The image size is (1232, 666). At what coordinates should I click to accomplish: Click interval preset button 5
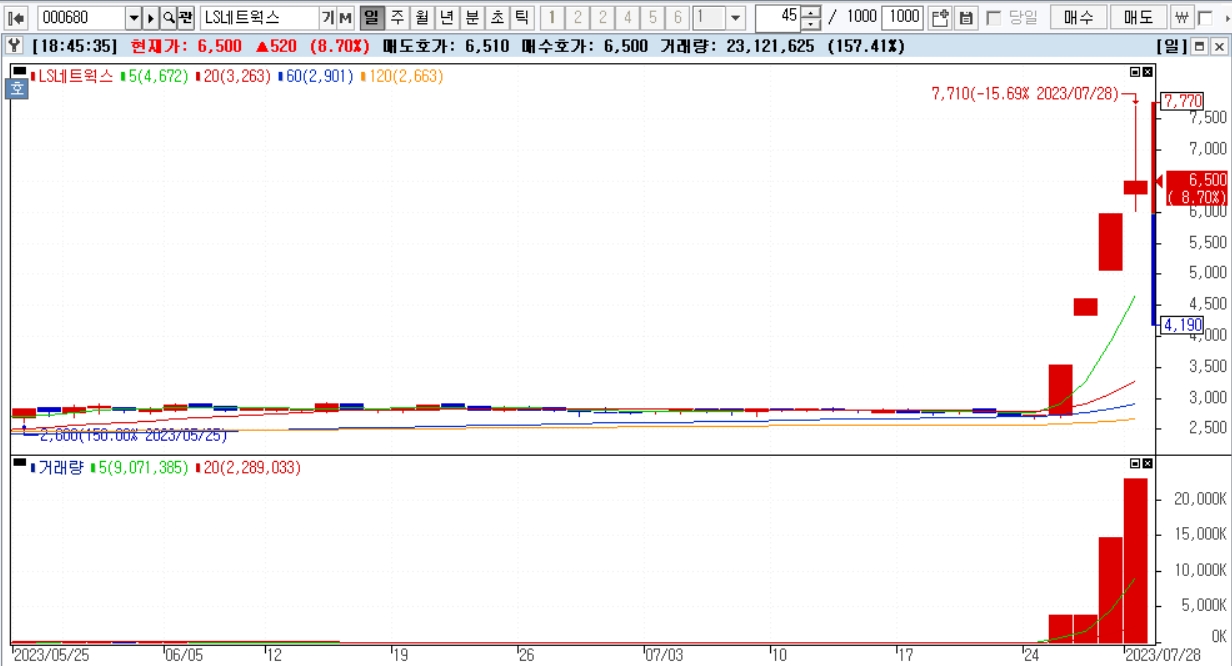652,17
